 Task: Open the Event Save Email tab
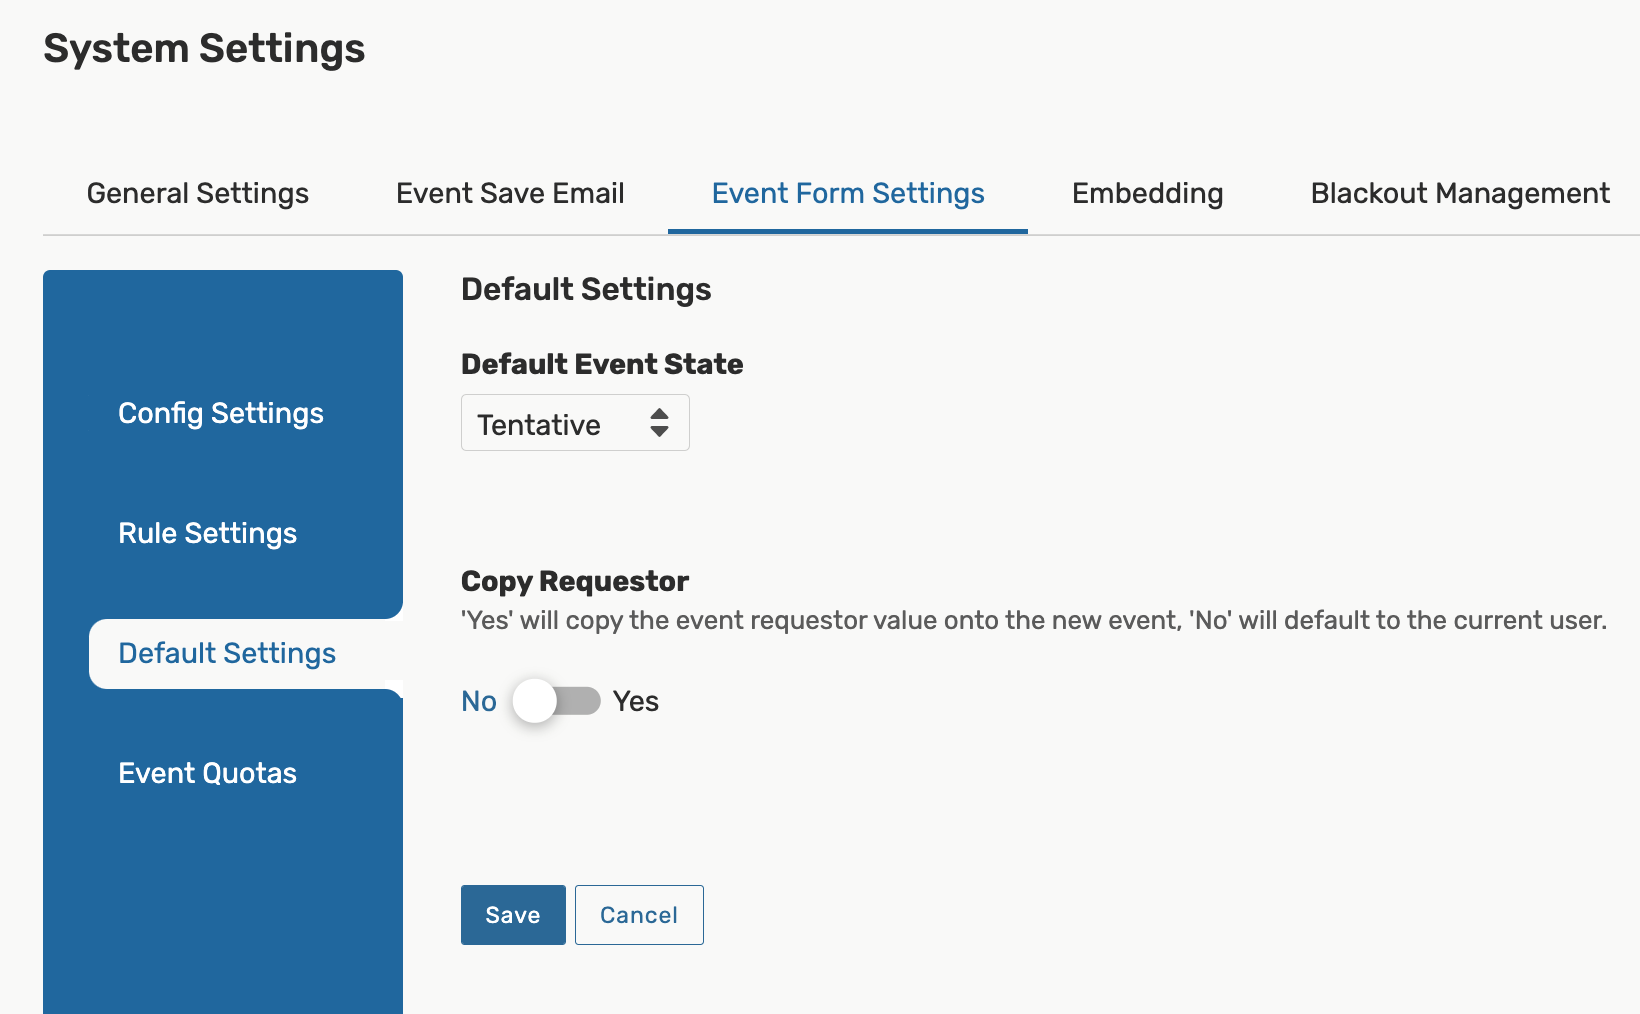(x=510, y=193)
